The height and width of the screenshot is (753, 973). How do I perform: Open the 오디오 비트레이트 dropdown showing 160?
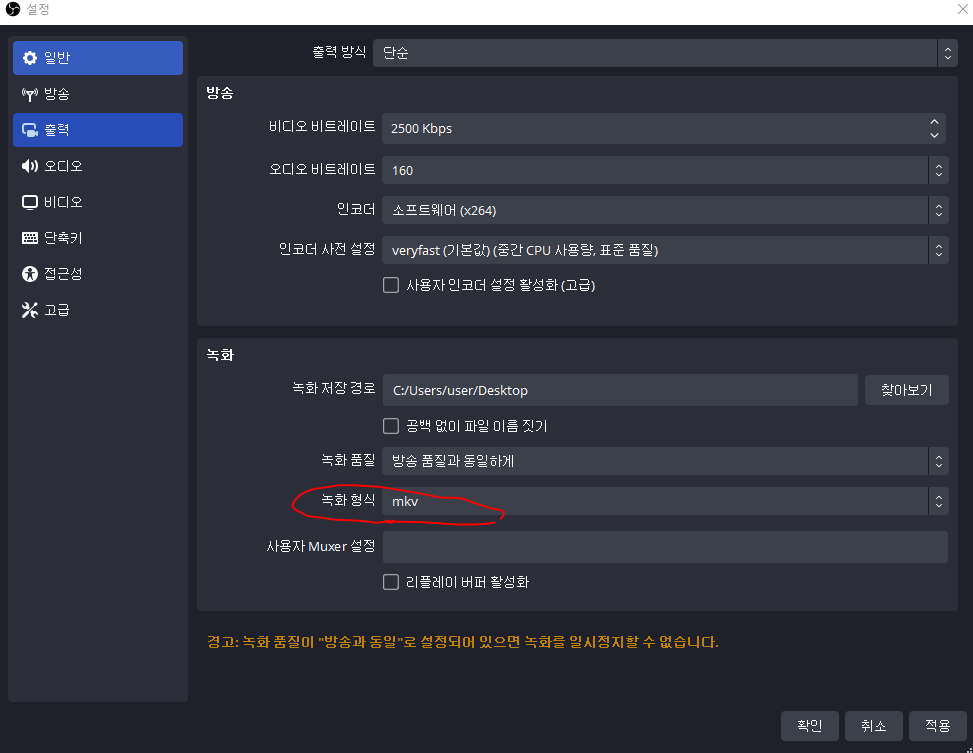(x=665, y=170)
